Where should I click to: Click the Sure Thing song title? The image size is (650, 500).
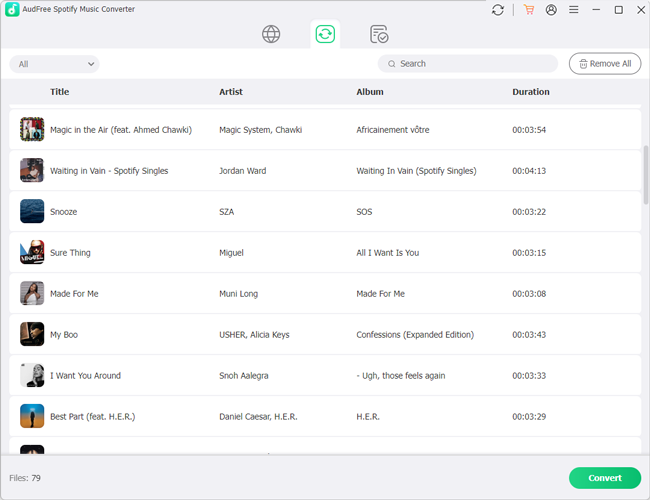(70, 252)
